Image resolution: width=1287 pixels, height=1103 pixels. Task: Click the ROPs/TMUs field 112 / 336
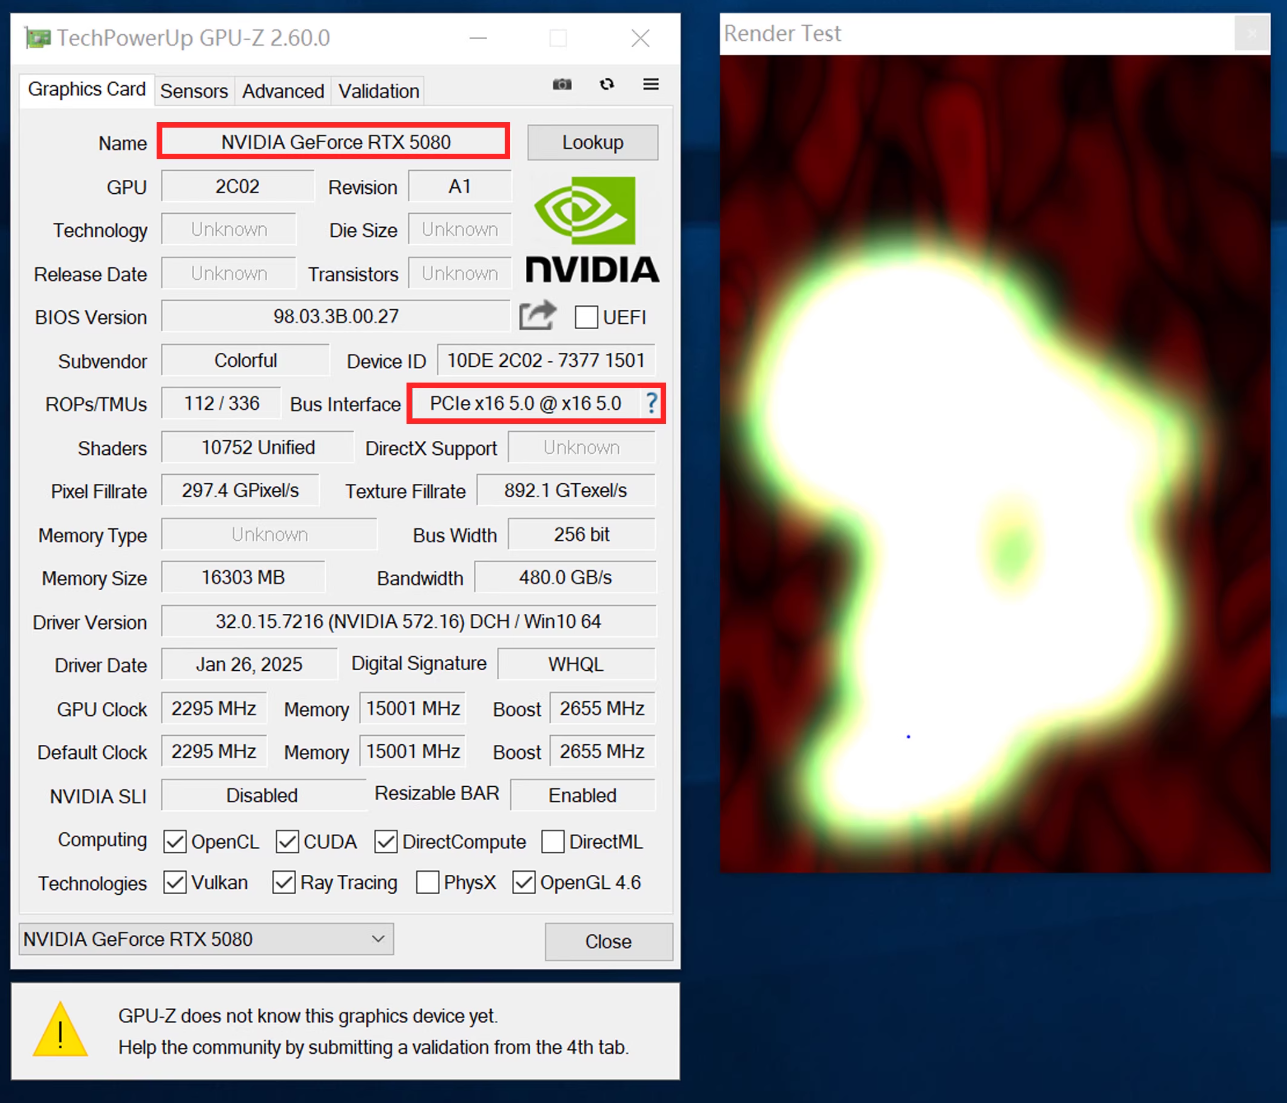(222, 404)
